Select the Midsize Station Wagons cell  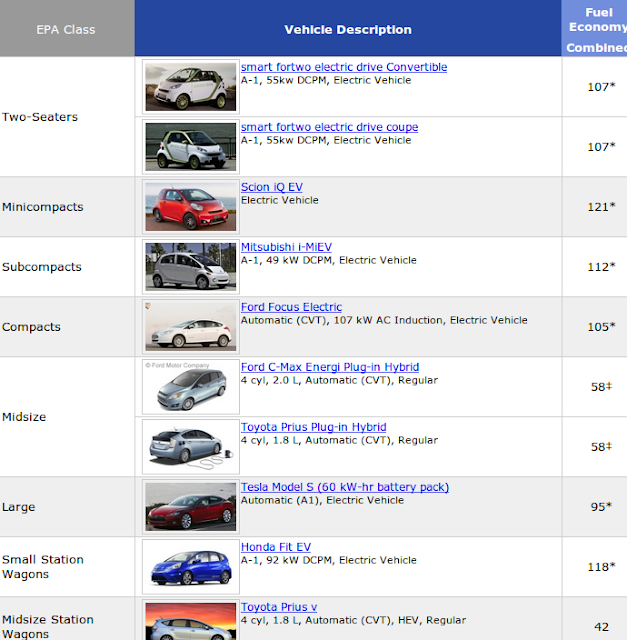[x=67, y=619]
